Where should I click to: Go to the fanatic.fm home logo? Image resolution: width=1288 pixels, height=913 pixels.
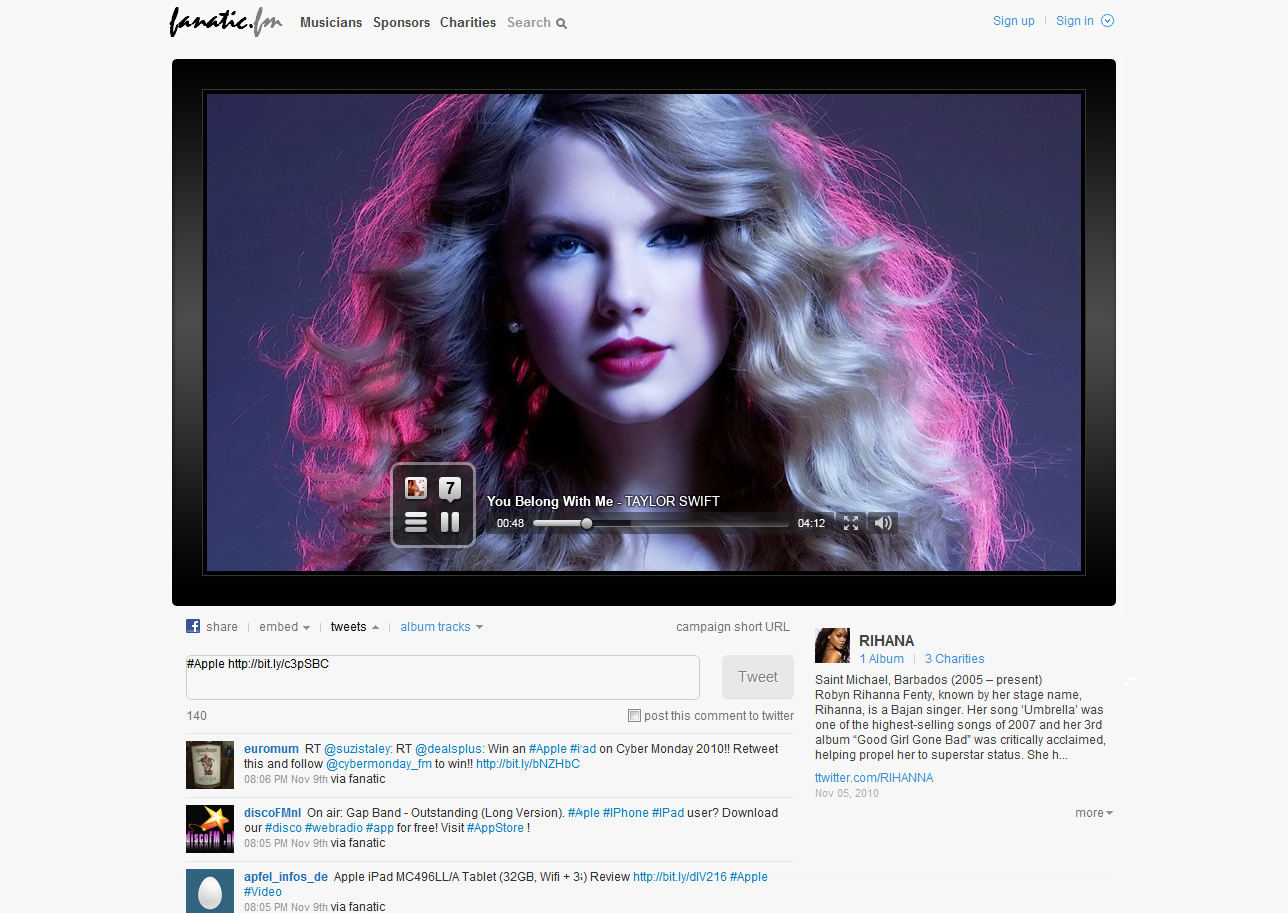click(x=226, y=22)
